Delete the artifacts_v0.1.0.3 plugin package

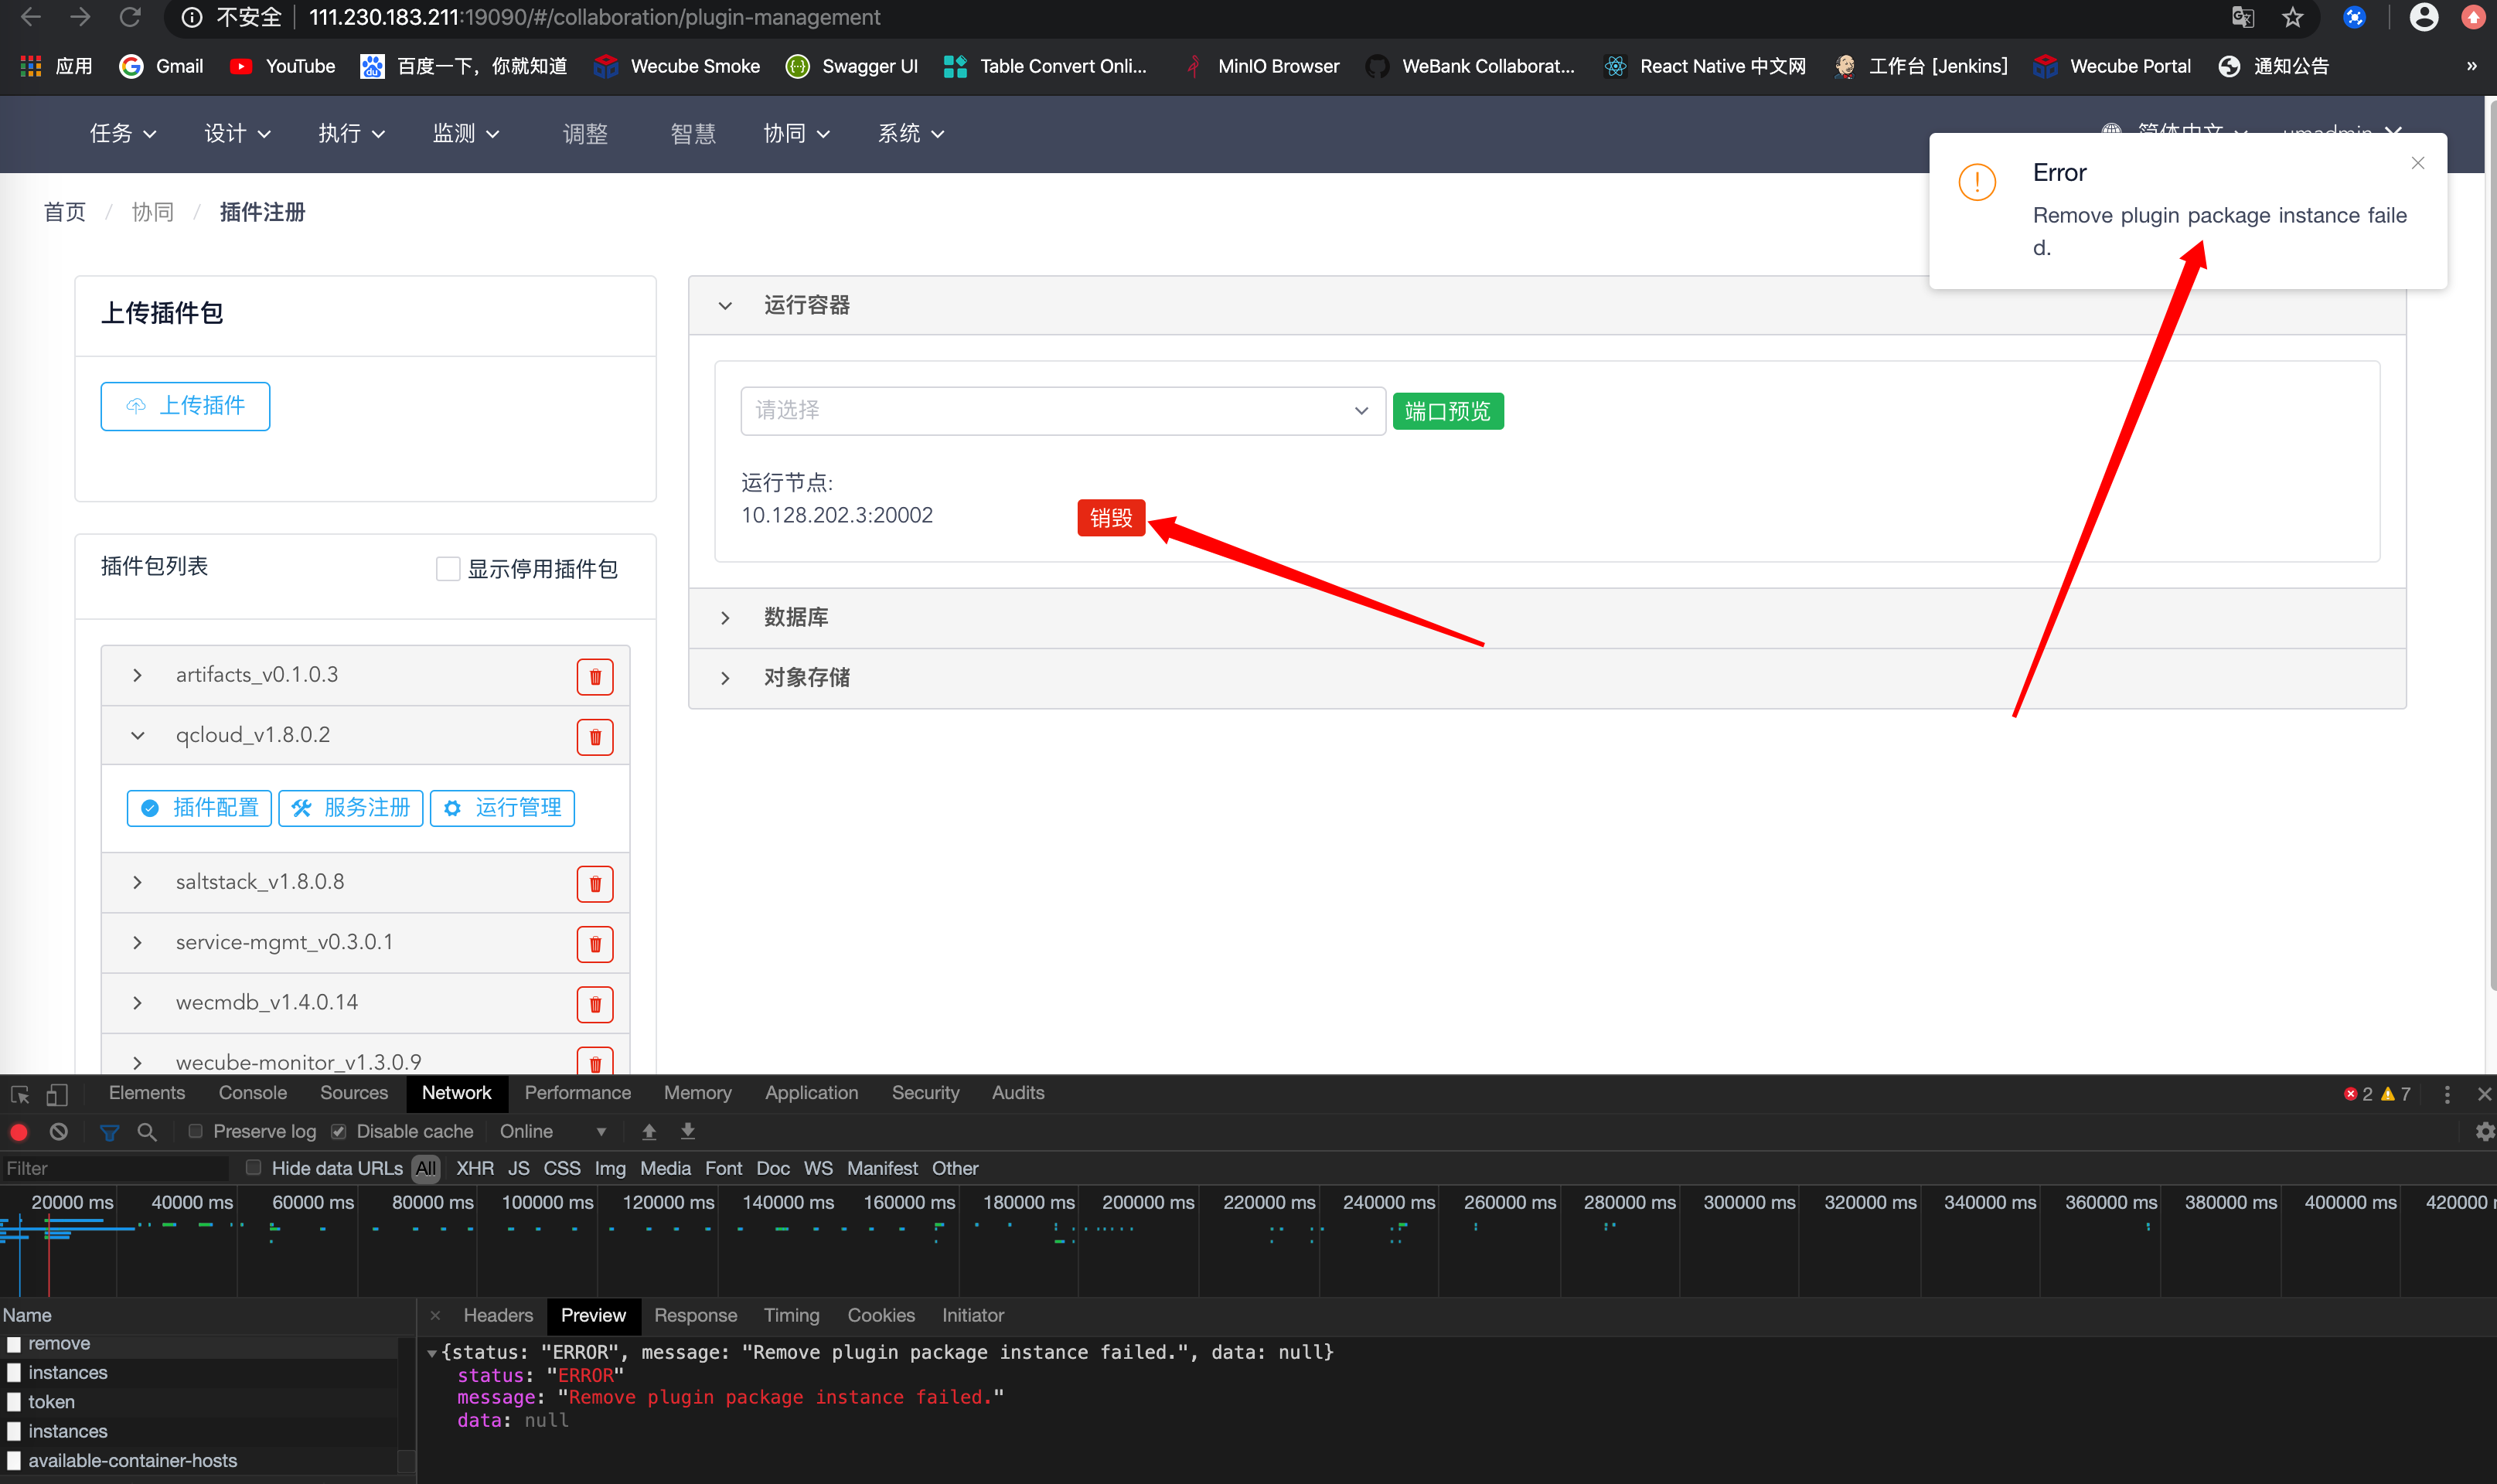(594, 677)
